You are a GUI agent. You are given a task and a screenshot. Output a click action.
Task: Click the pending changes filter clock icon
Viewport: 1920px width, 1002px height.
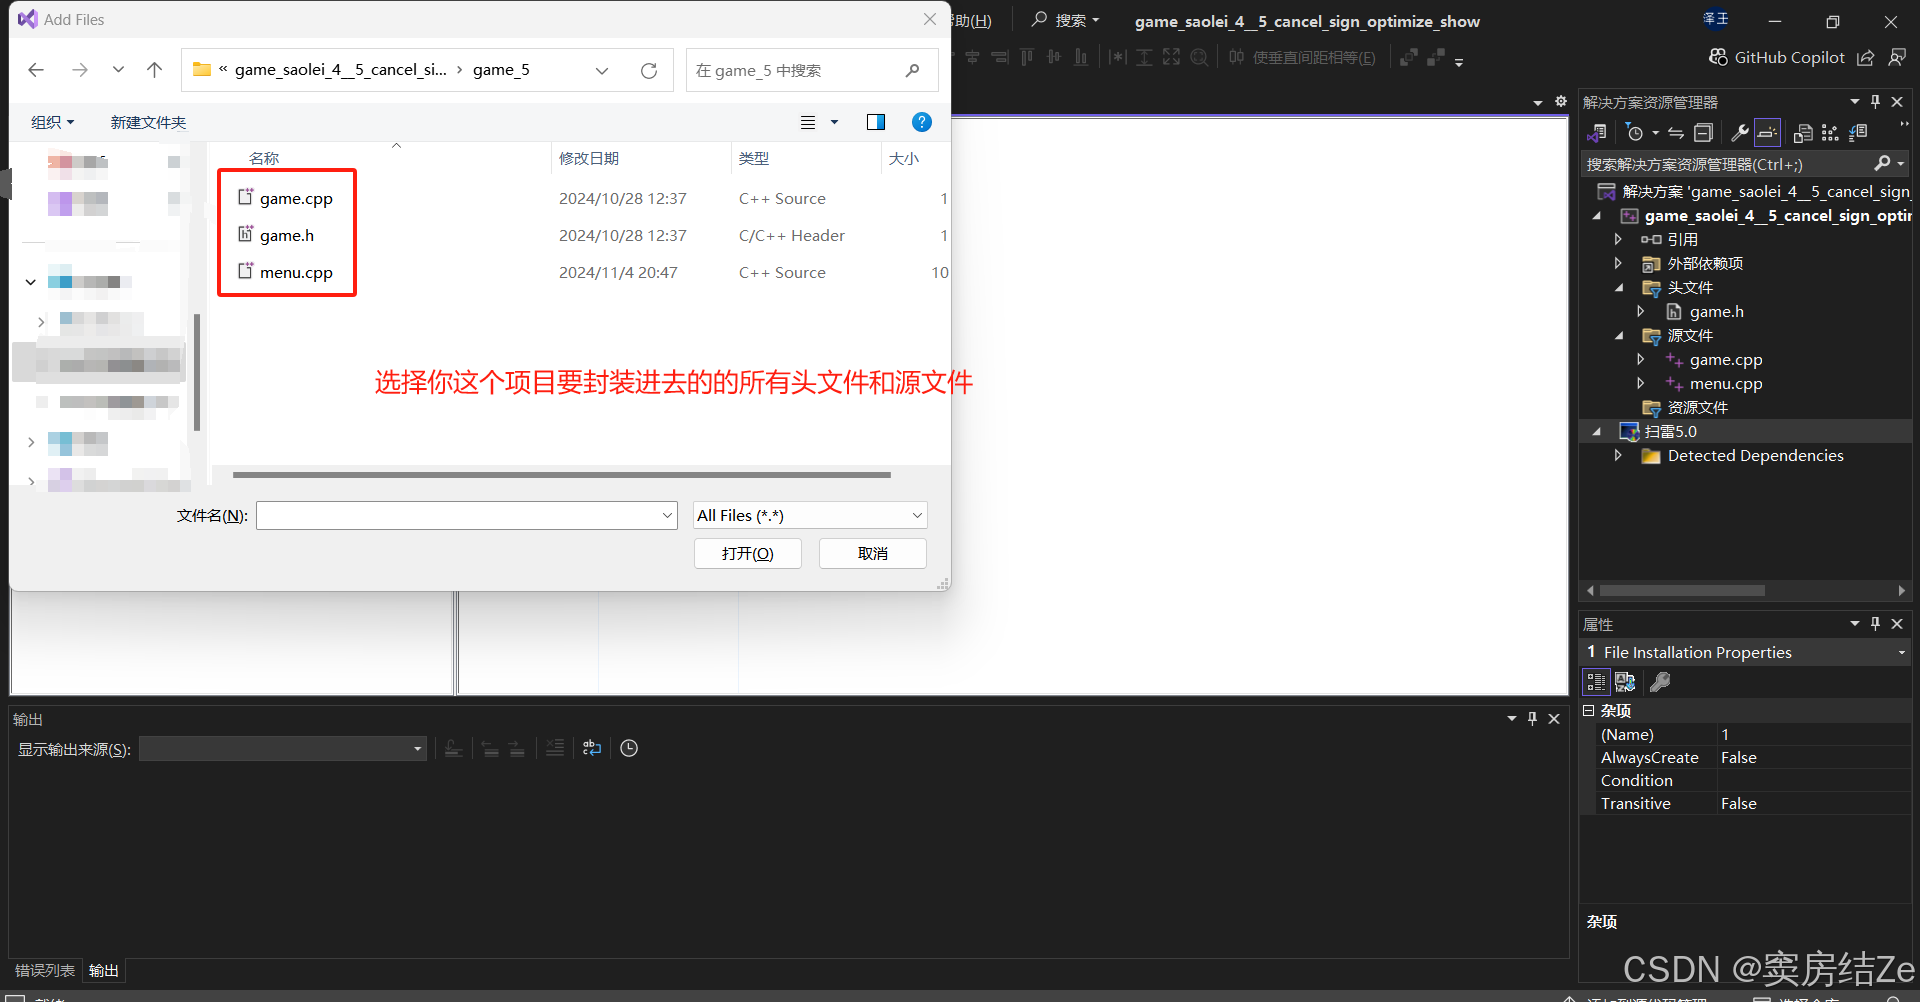1637,131
